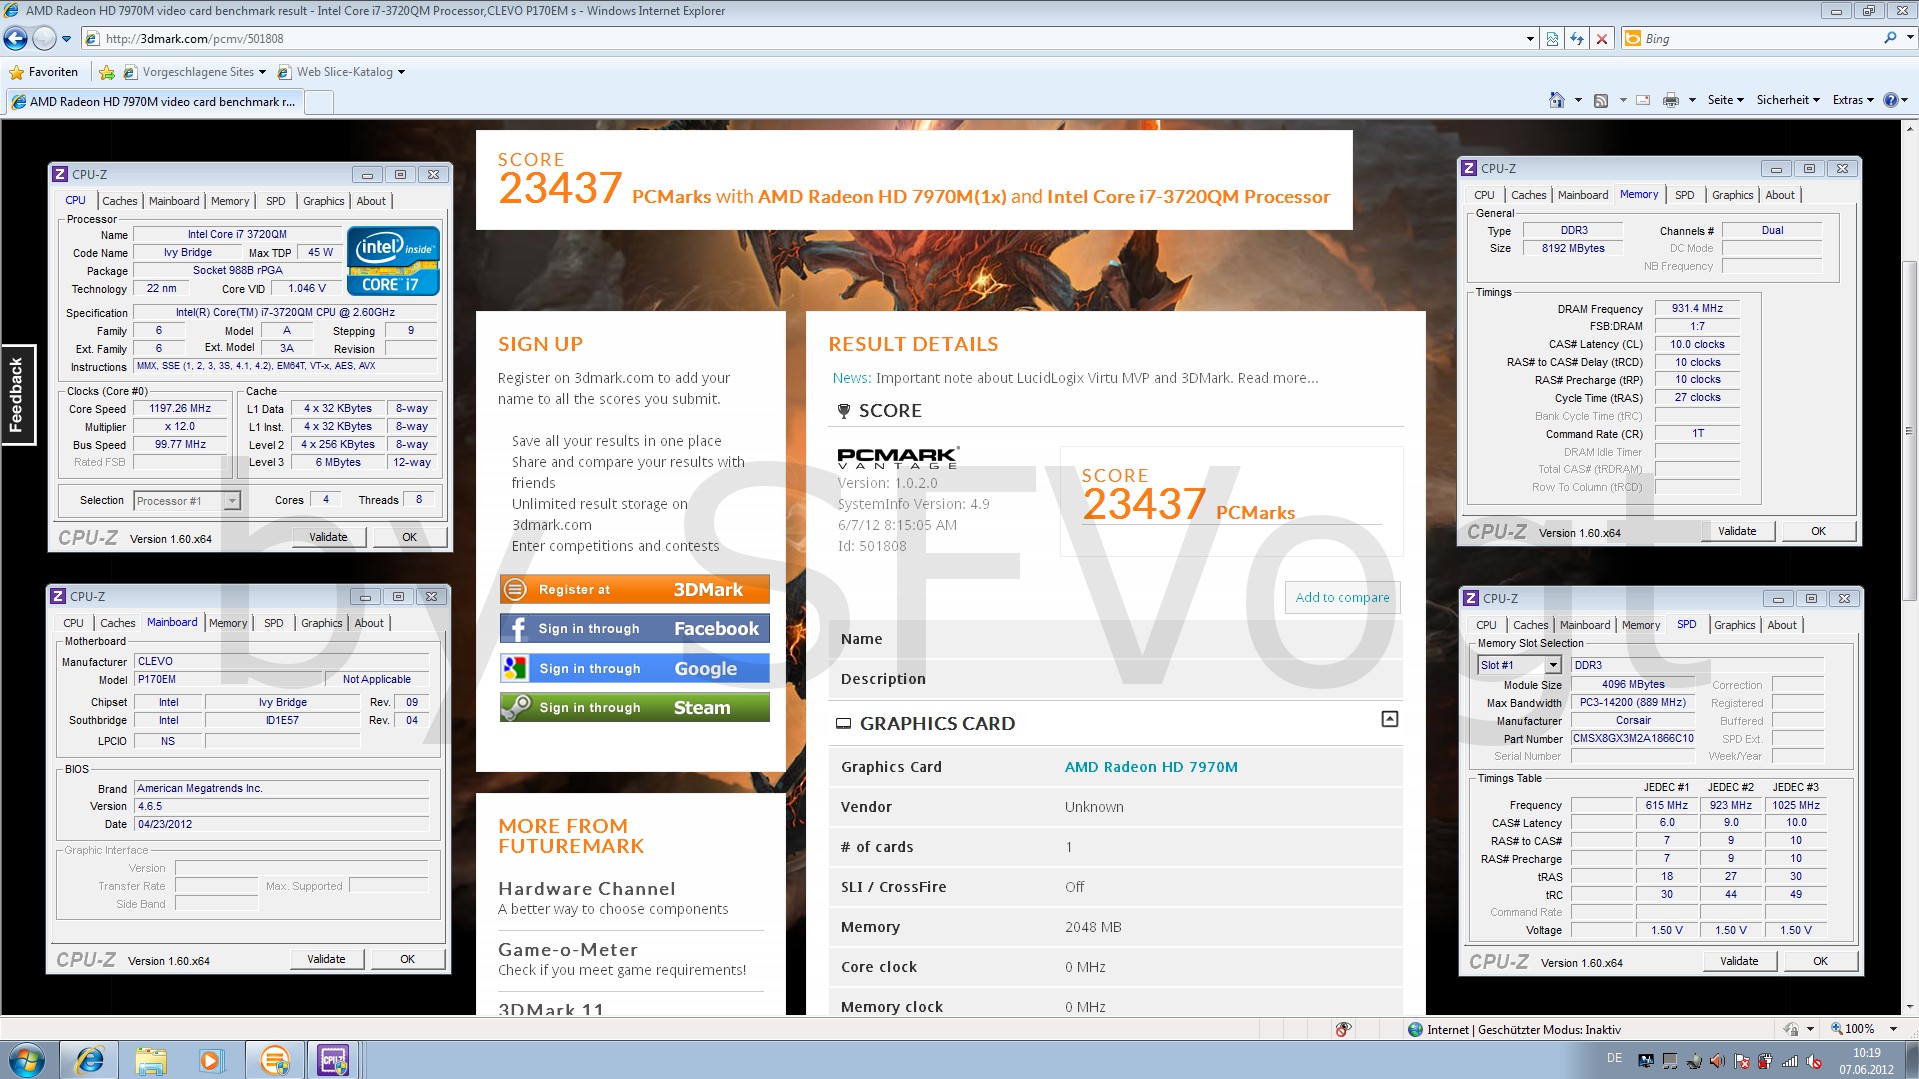The height and width of the screenshot is (1079, 1919).
Task: Click the Bing search magnifier icon
Action: (1890, 38)
